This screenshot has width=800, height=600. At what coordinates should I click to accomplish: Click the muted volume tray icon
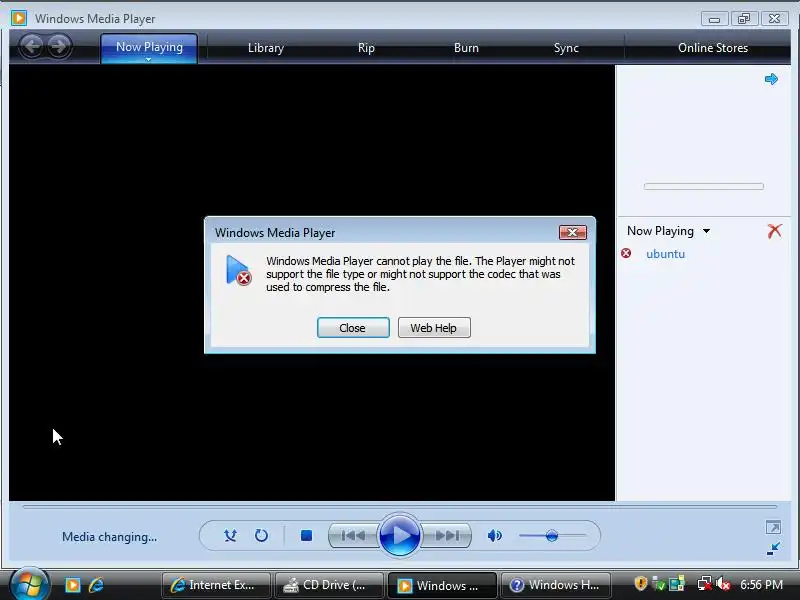point(723,583)
